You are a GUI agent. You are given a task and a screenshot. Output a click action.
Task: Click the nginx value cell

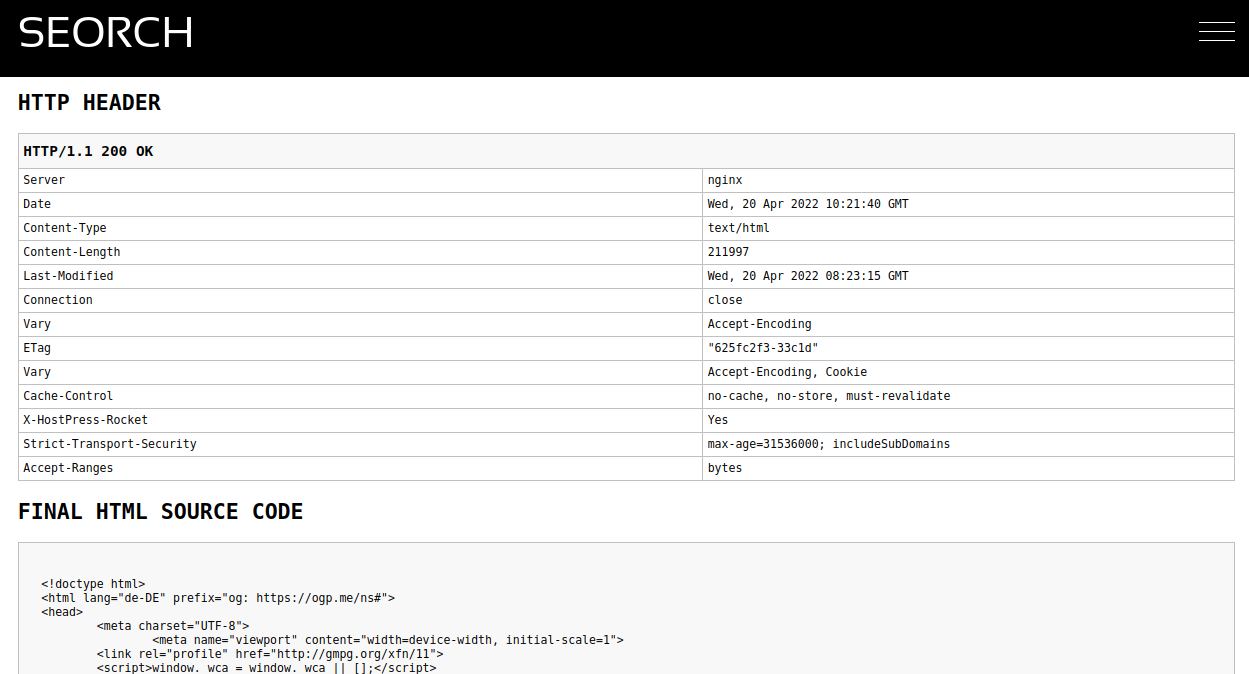[968, 181]
